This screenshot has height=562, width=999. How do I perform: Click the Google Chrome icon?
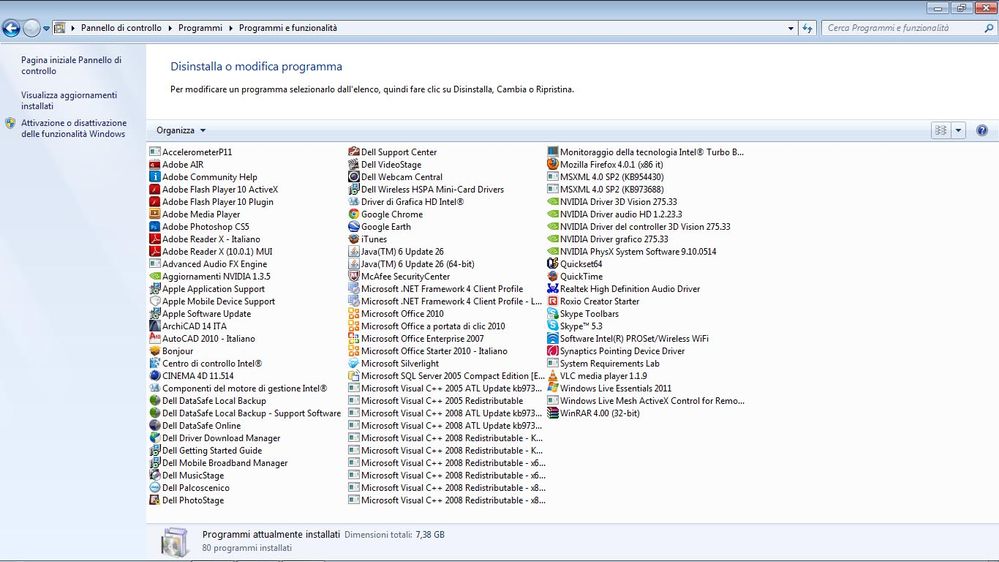[x=354, y=214]
